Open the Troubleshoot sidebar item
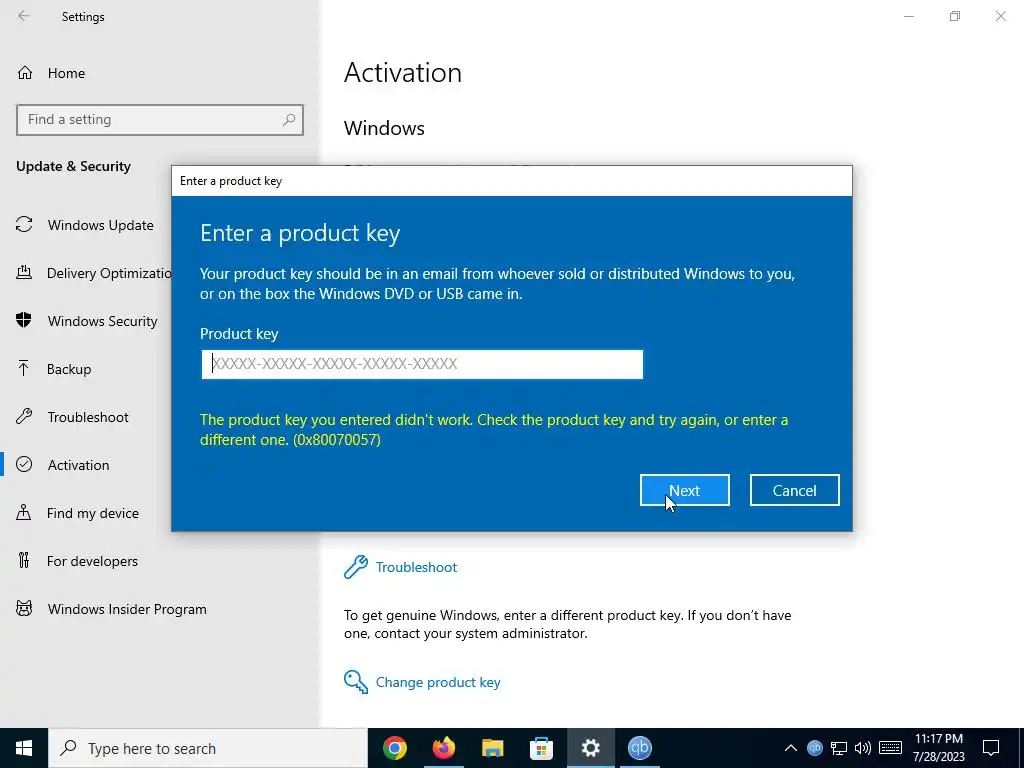1024x768 pixels. pyautogui.click(x=88, y=417)
